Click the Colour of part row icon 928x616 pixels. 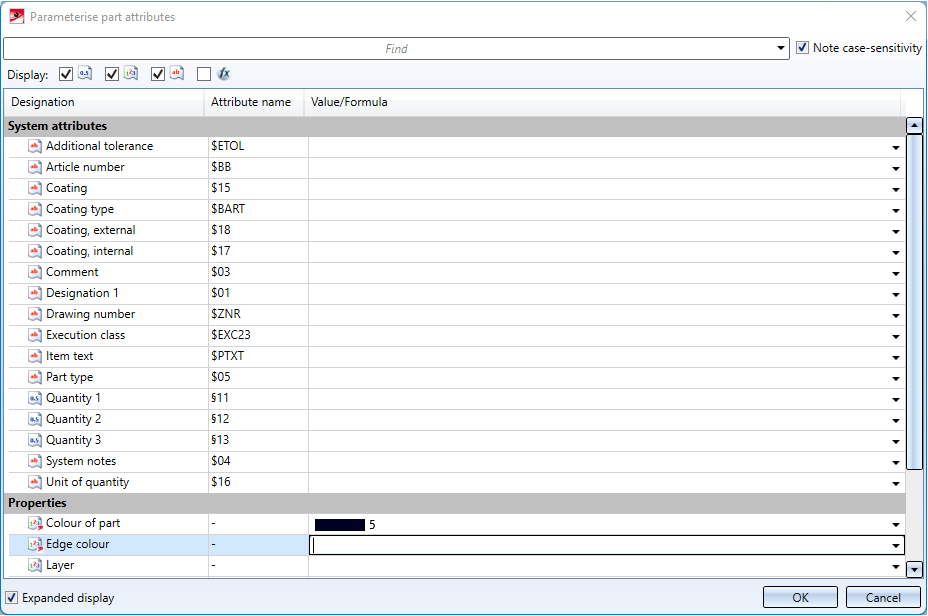(x=36, y=524)
